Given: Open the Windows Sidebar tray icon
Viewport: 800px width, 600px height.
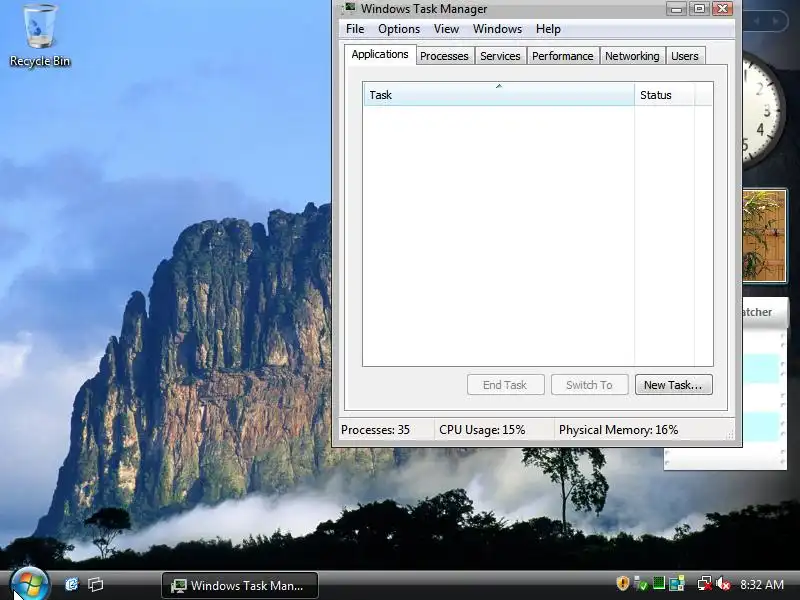Looking at the screenshot, I should coord(677,583).
